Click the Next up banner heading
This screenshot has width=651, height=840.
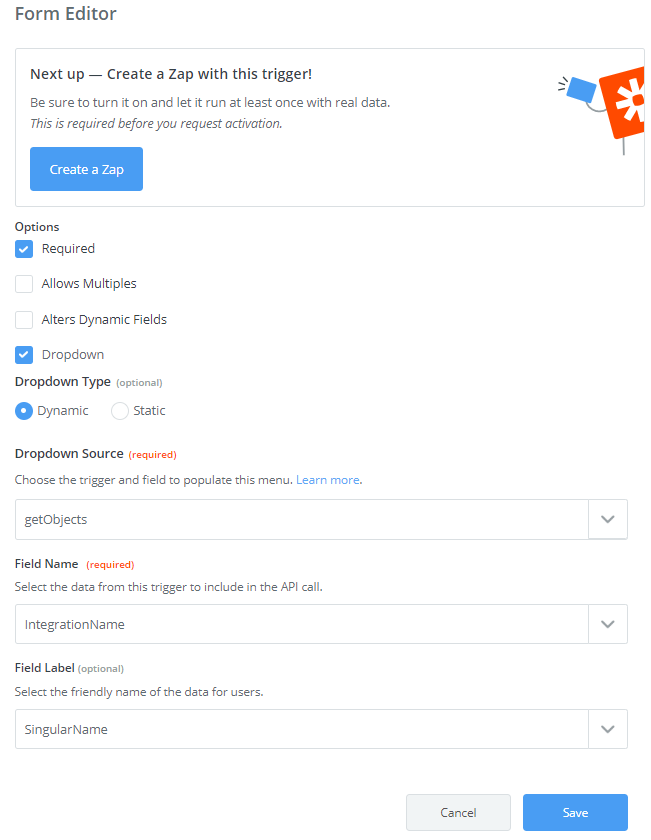tap(171, 74)
